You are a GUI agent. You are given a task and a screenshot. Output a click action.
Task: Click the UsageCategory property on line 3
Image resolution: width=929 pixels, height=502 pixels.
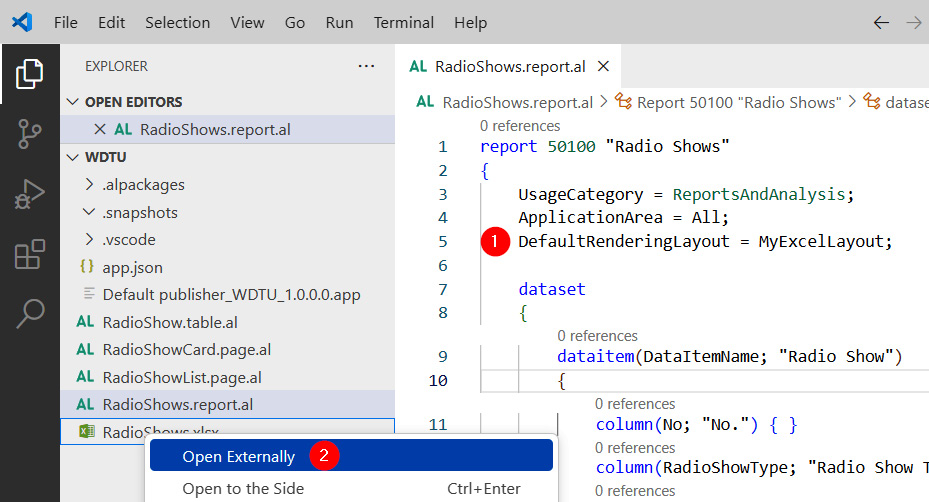pyautogui.click(x=581, y=194)
